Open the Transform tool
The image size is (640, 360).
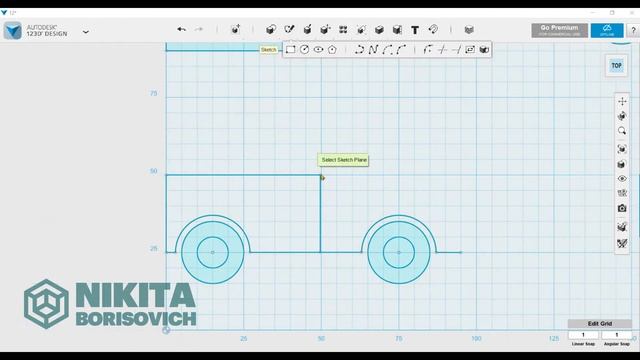coord(235,29)
